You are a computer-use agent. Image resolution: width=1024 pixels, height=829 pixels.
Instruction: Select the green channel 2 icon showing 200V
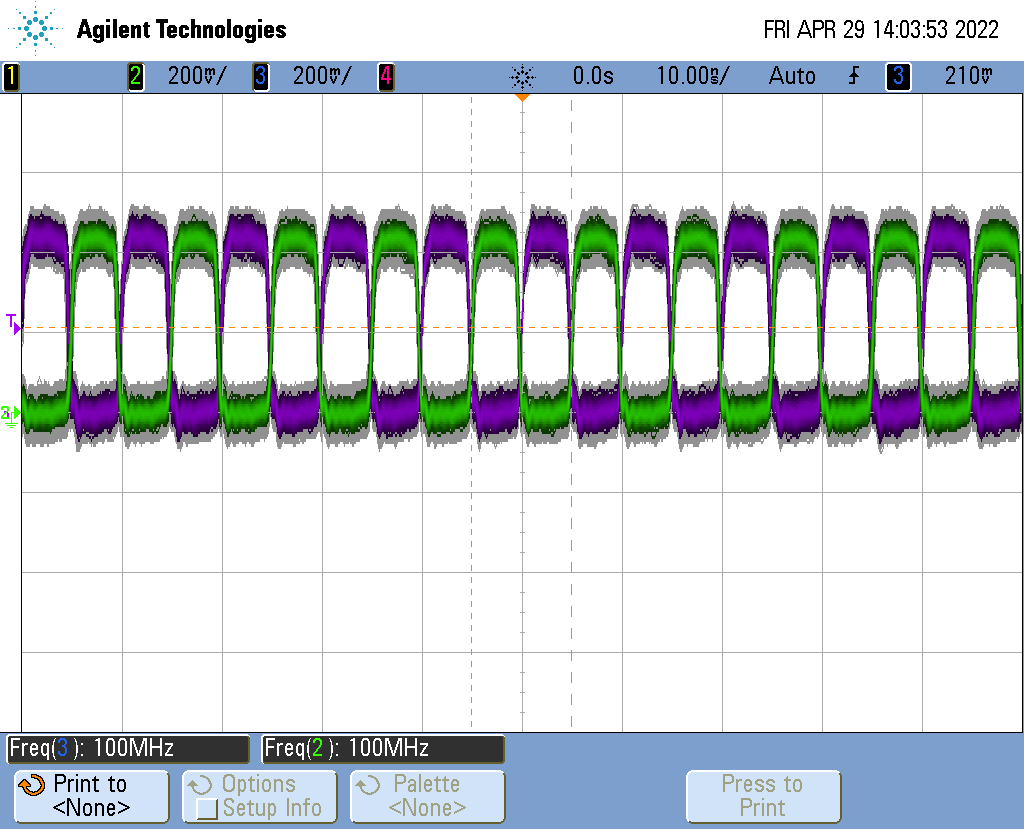(x=135, y=76)
